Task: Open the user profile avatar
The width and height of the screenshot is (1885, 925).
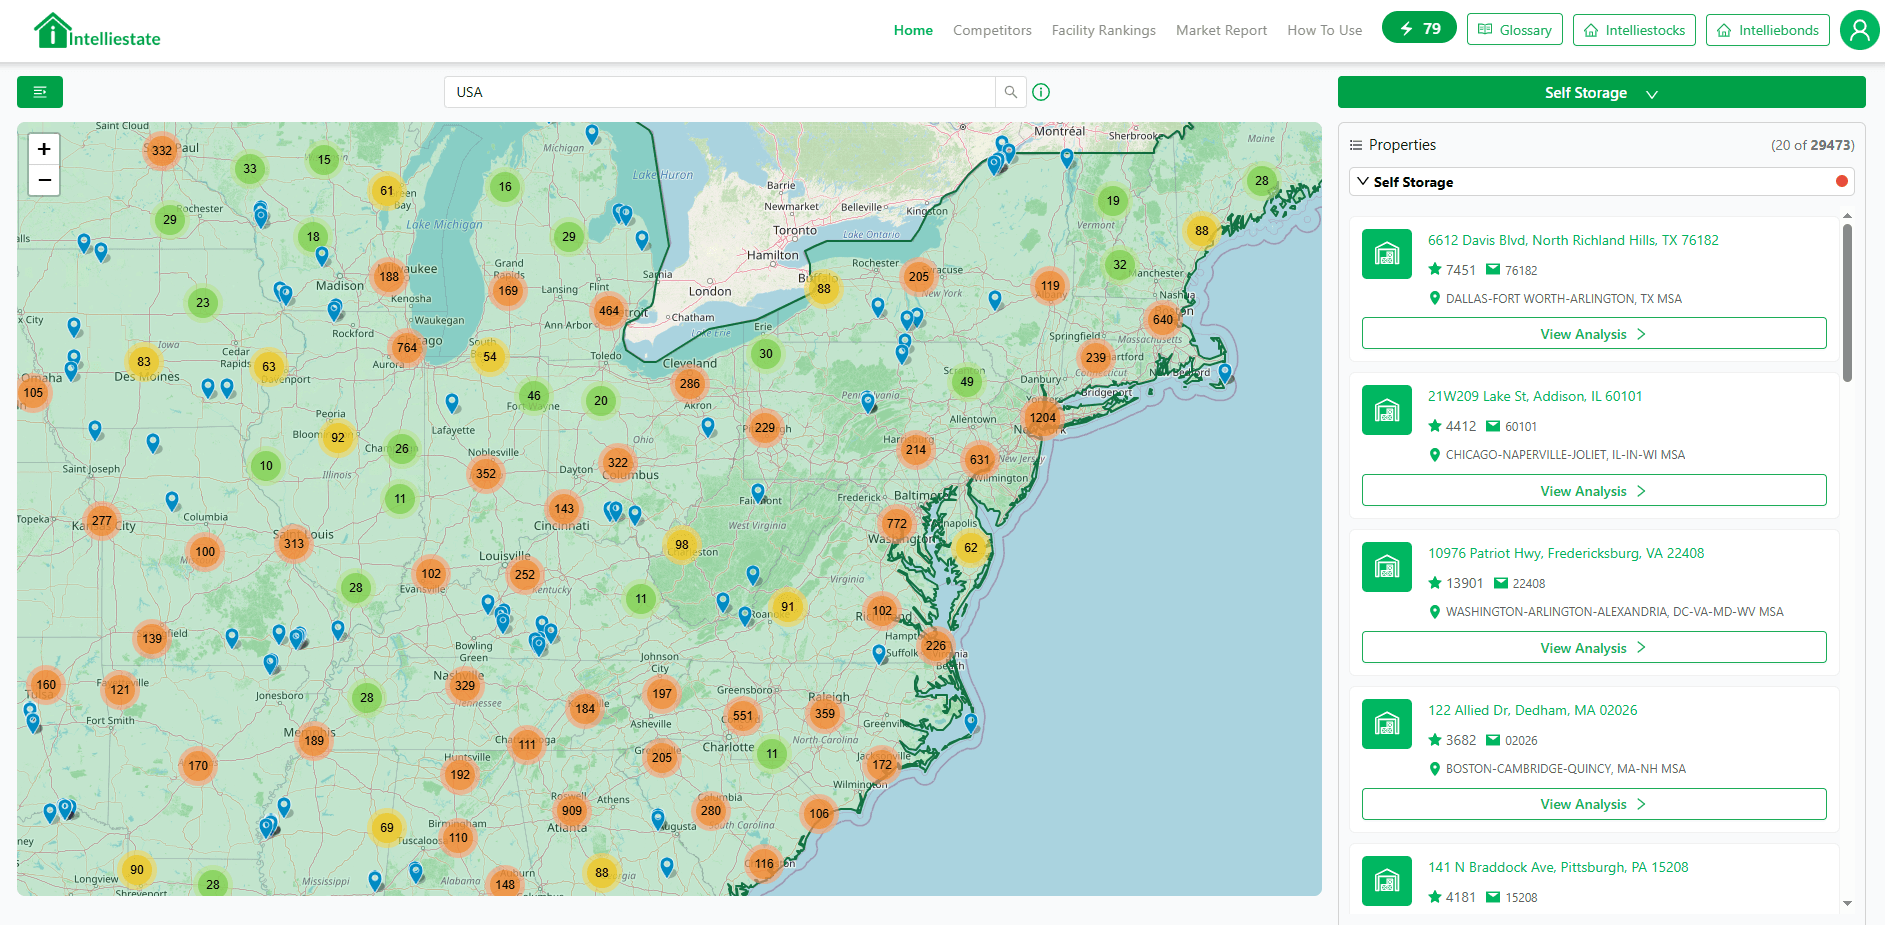Action: [x=1859, y=30]
